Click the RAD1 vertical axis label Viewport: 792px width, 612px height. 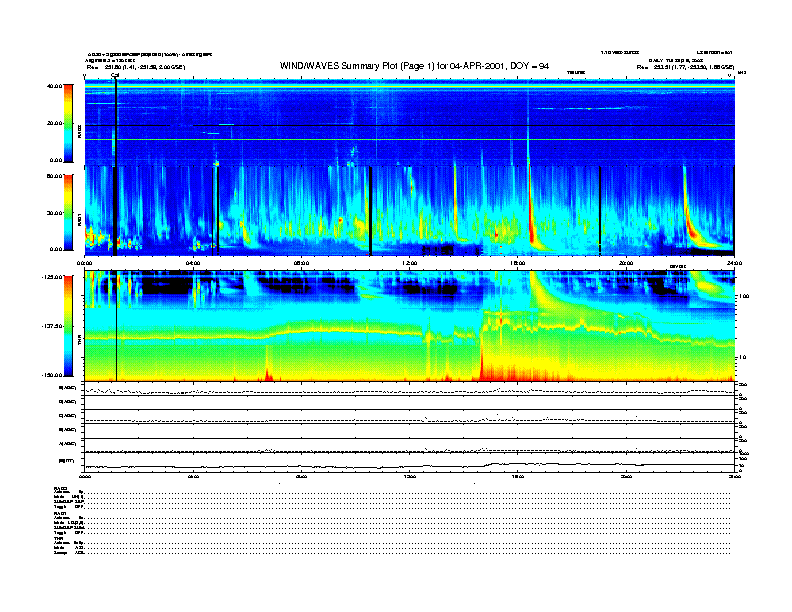[79, 220]
